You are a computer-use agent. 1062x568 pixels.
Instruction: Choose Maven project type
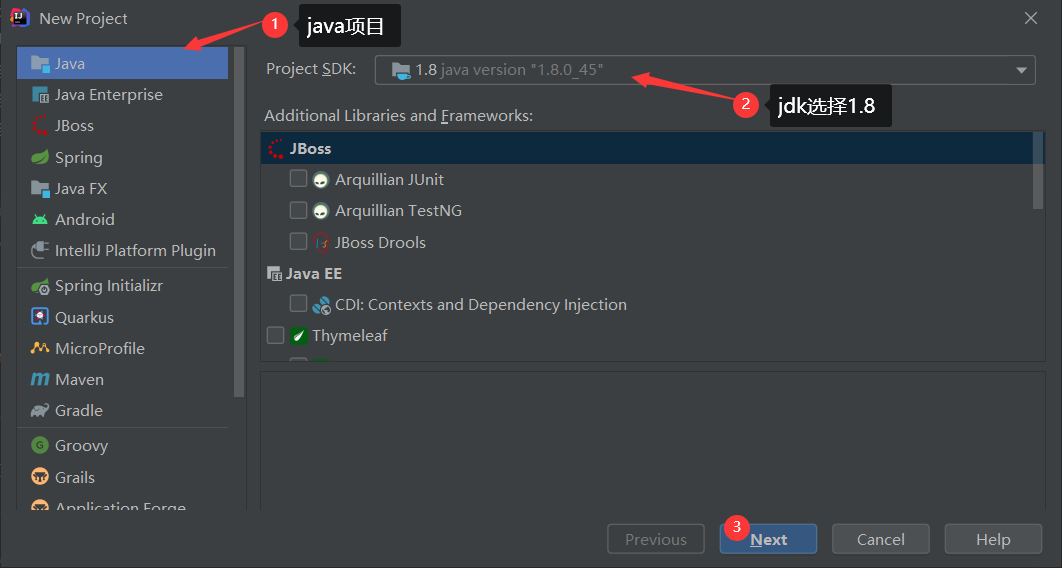pos(123,380)
